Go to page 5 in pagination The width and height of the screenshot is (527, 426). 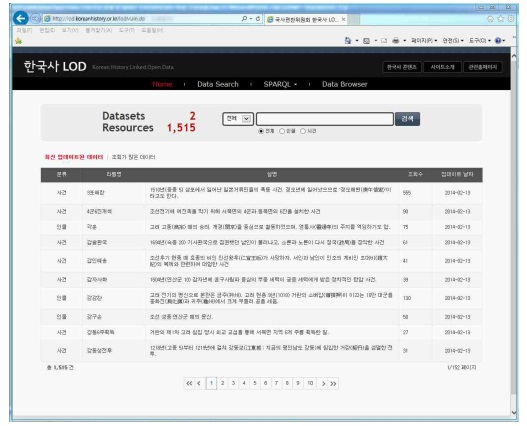[x=255, y=383]
